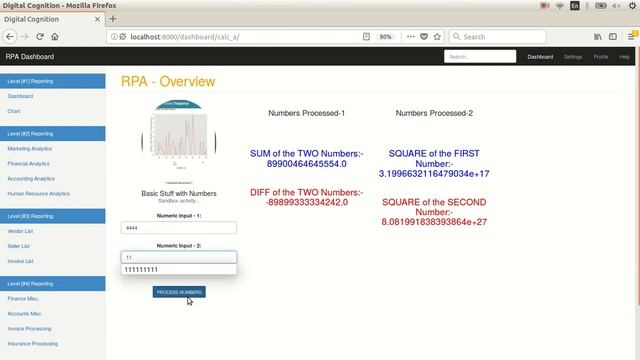Open Finance Misc. in sidebar

tap(23, 299)
